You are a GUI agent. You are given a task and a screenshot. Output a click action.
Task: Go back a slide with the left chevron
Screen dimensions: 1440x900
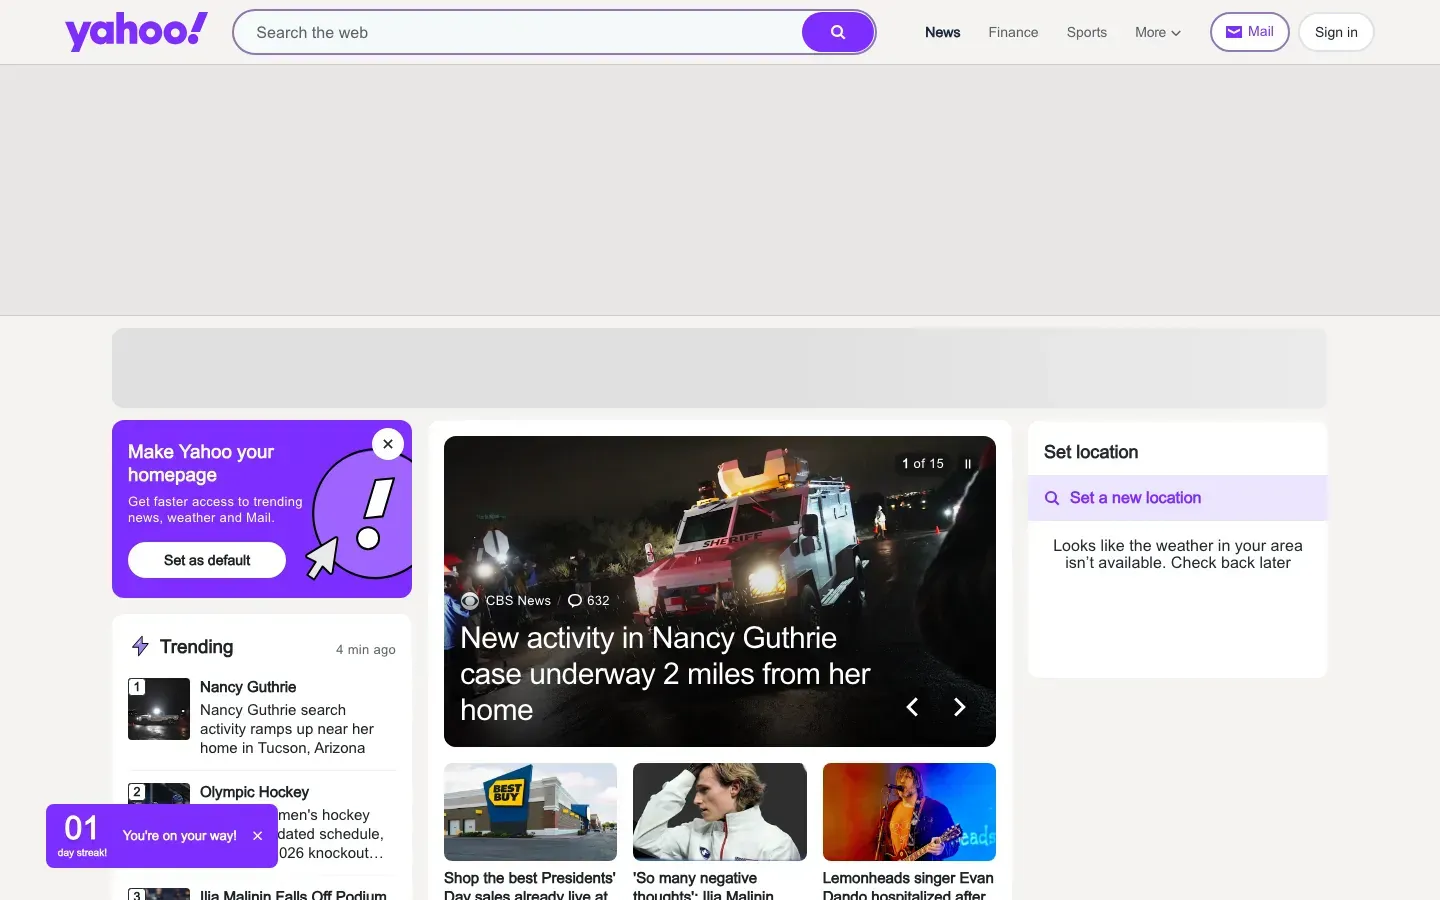(x=912, y=707)
